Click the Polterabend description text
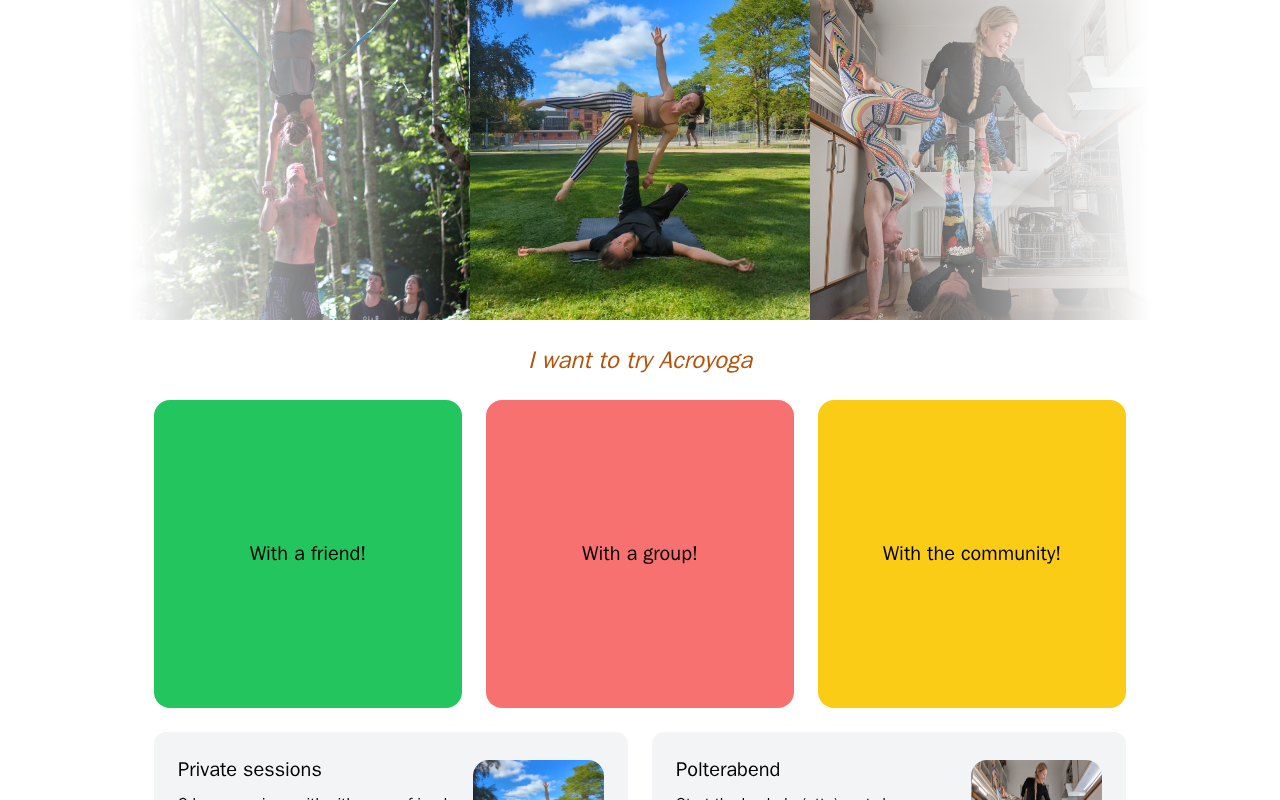 [781, 797]
